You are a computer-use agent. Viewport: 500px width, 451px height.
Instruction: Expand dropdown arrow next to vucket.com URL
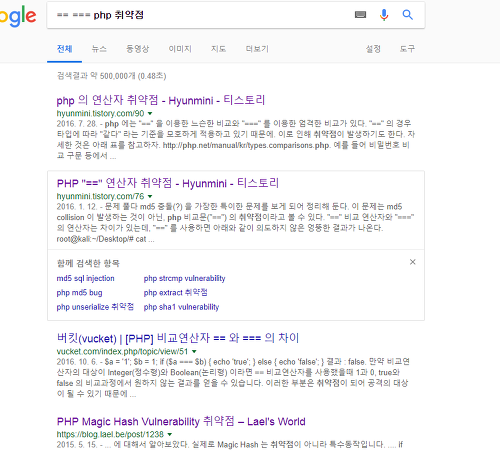pos(194,352)
